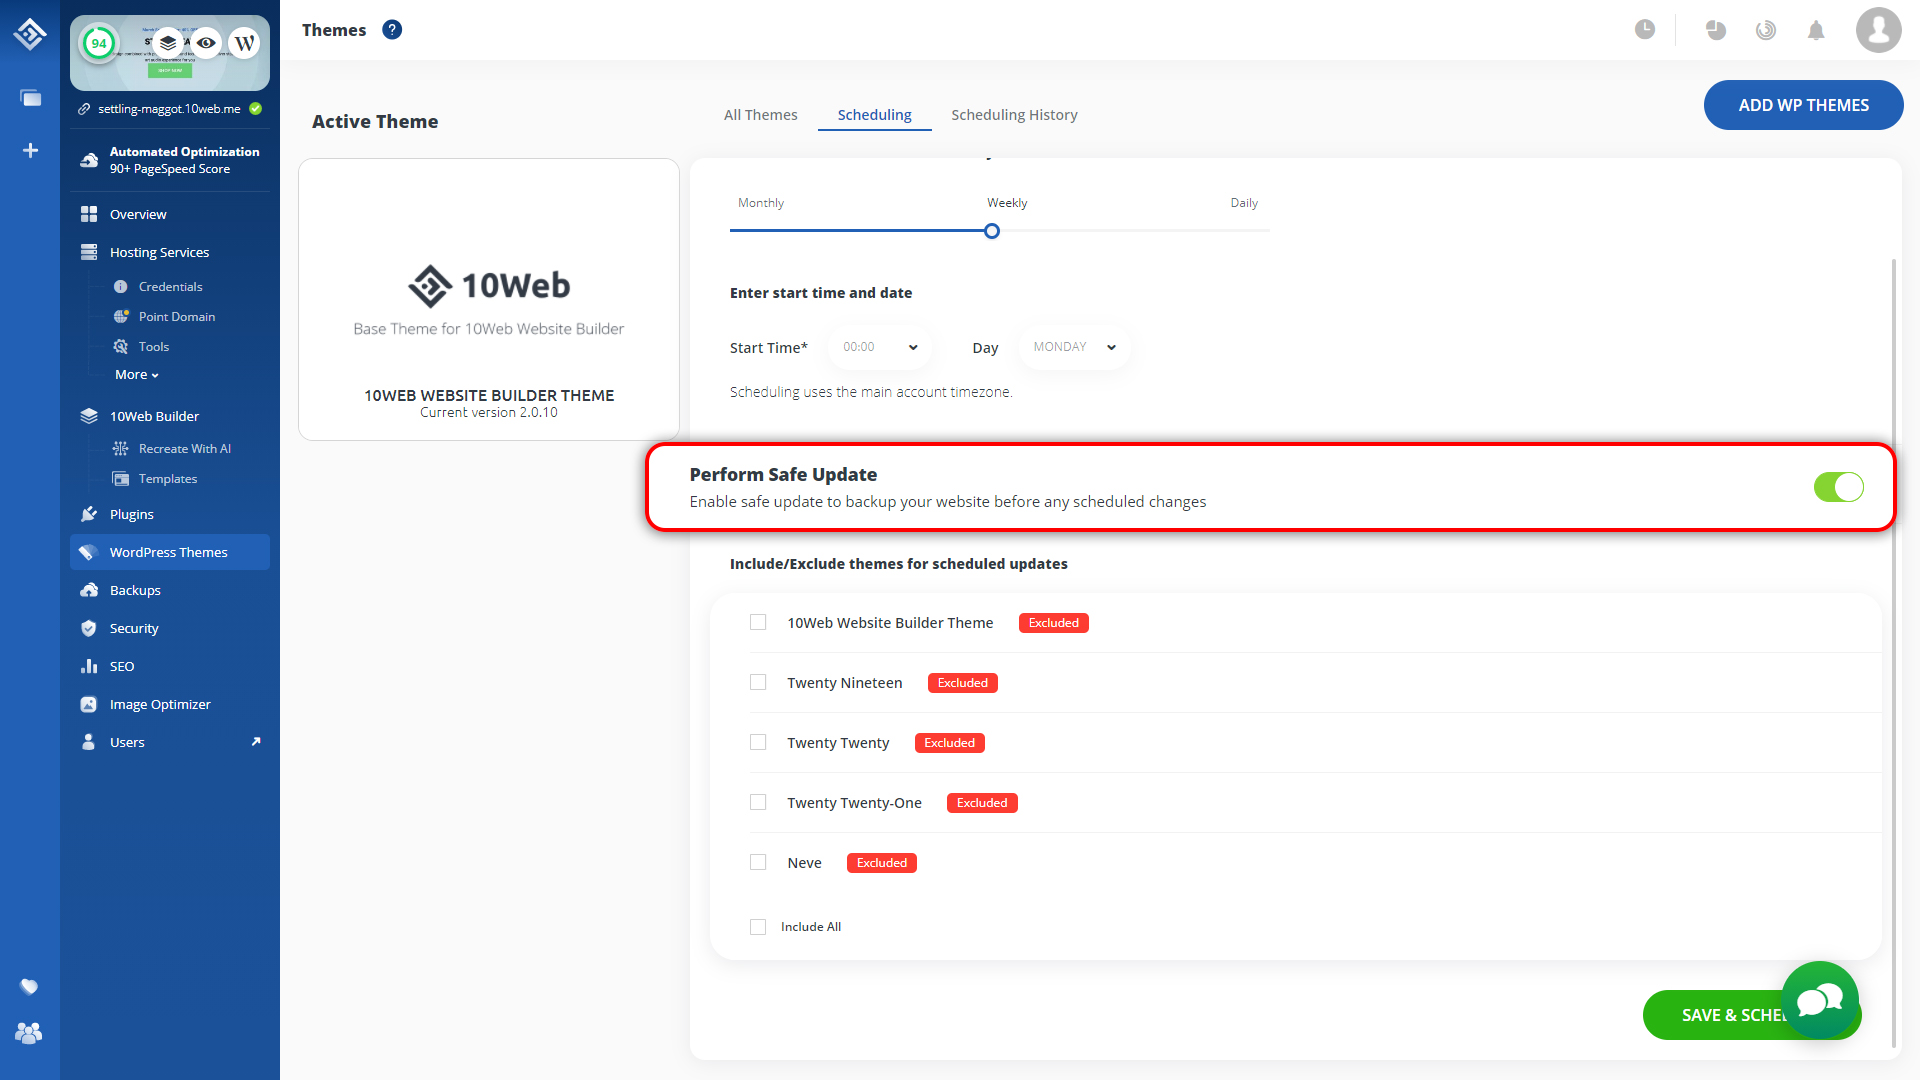The image size is (1920, 1080).
Task: Open the Day MONDAY dropdown
Action: [1075, 347]
